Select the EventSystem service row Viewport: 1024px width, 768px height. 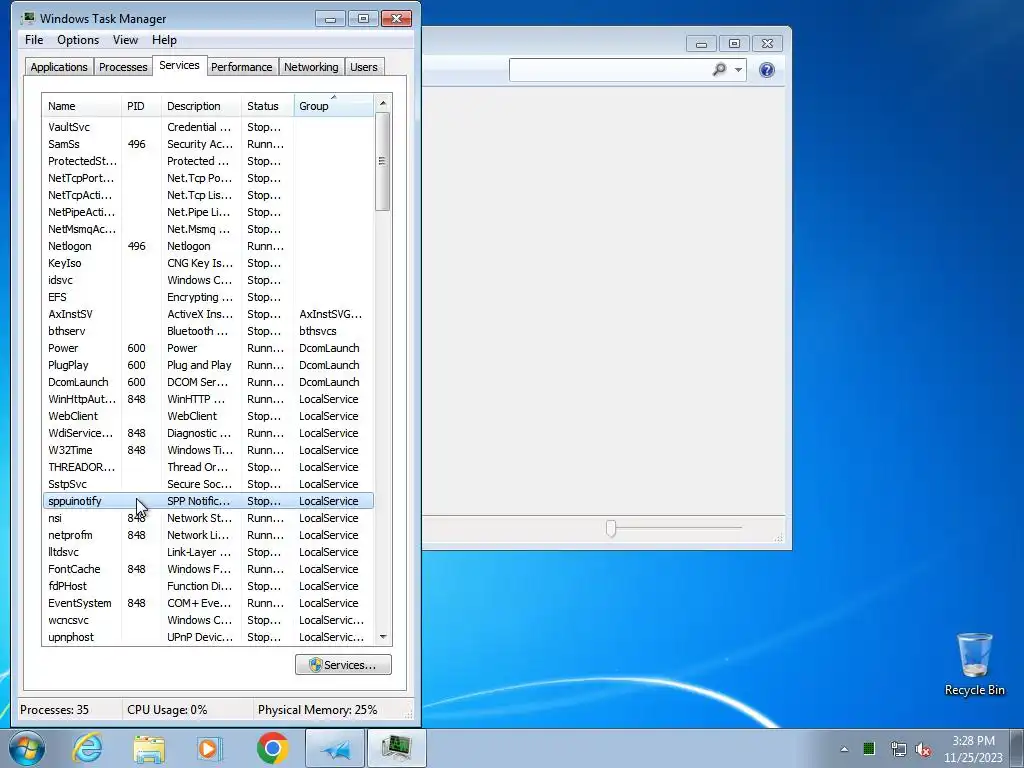click(208, 602)
